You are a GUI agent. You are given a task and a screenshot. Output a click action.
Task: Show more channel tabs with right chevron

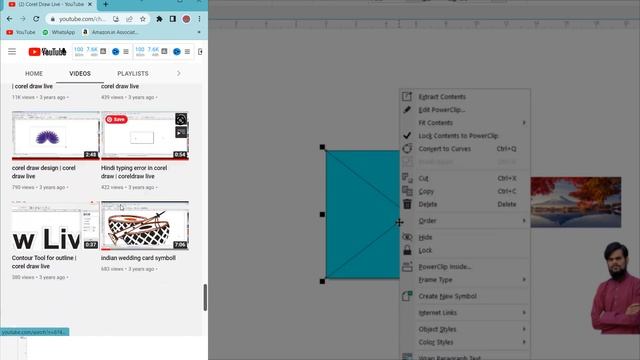click(178, 73)
